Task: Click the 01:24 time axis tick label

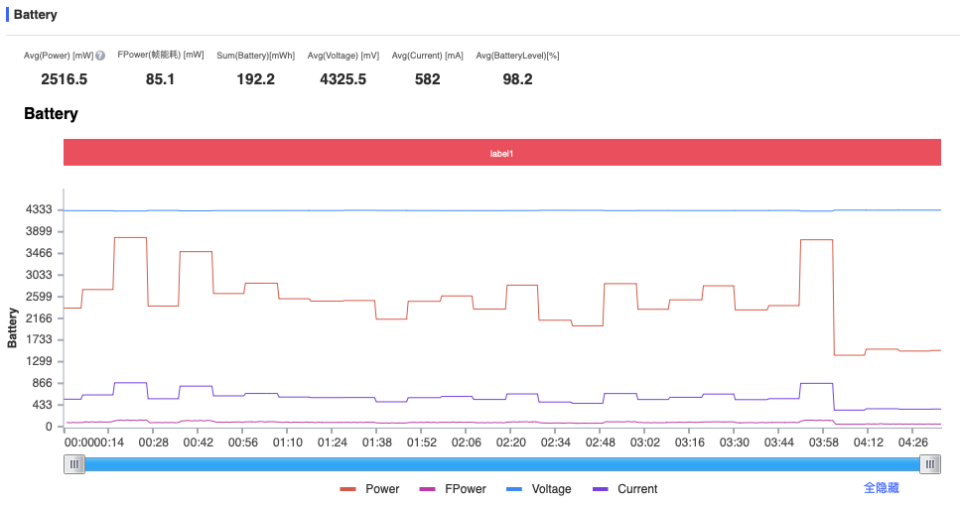Action: [332, 442]
